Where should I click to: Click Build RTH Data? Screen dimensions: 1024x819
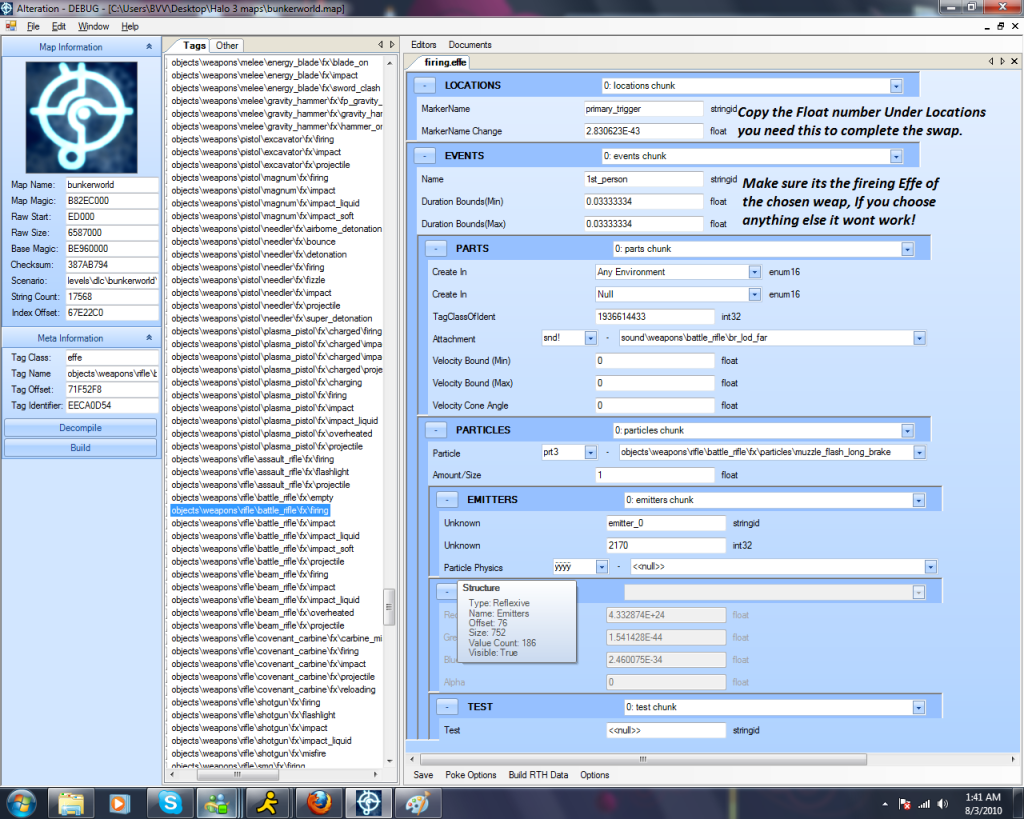538,775
